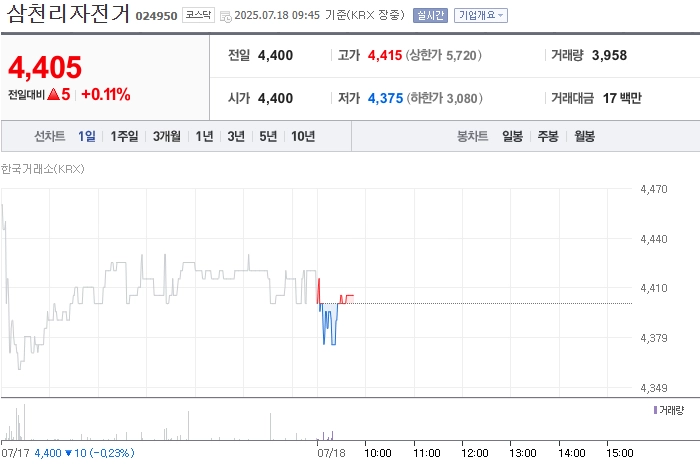Viewport: 700px width, 465px height.
Task: Show the 월봉 monthly candle chart
Action: pyautogui.click(x=584, y=136)
